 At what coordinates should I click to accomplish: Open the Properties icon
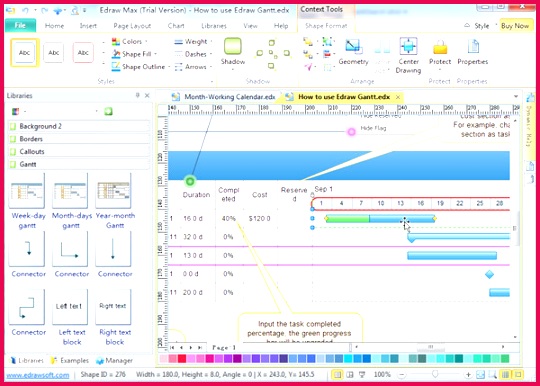tap(473, 47)
